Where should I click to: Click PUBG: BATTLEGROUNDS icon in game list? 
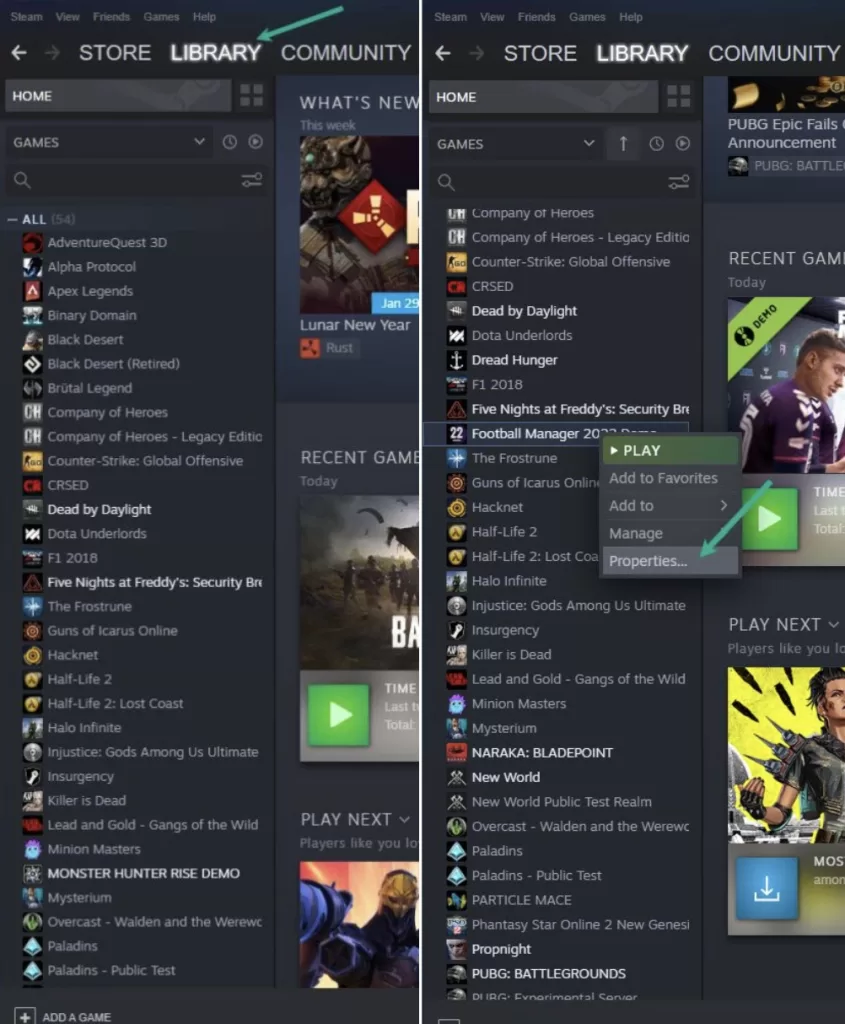pos(456,974)
